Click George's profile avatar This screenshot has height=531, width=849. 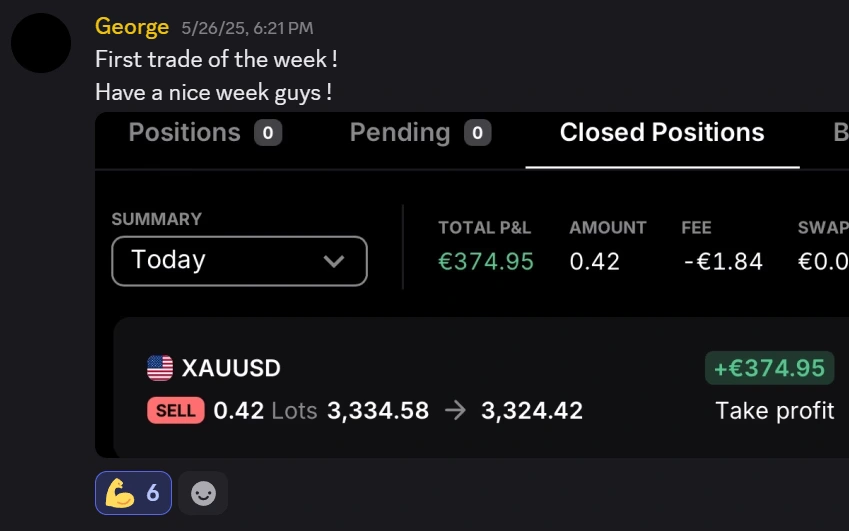pyautogui.click(x=40, y=43)
